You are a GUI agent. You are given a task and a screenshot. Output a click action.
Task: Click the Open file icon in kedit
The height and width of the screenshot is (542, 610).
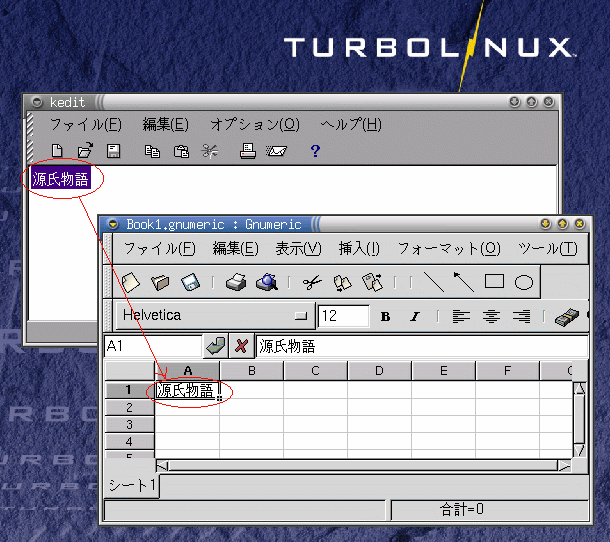pos(85,150)
